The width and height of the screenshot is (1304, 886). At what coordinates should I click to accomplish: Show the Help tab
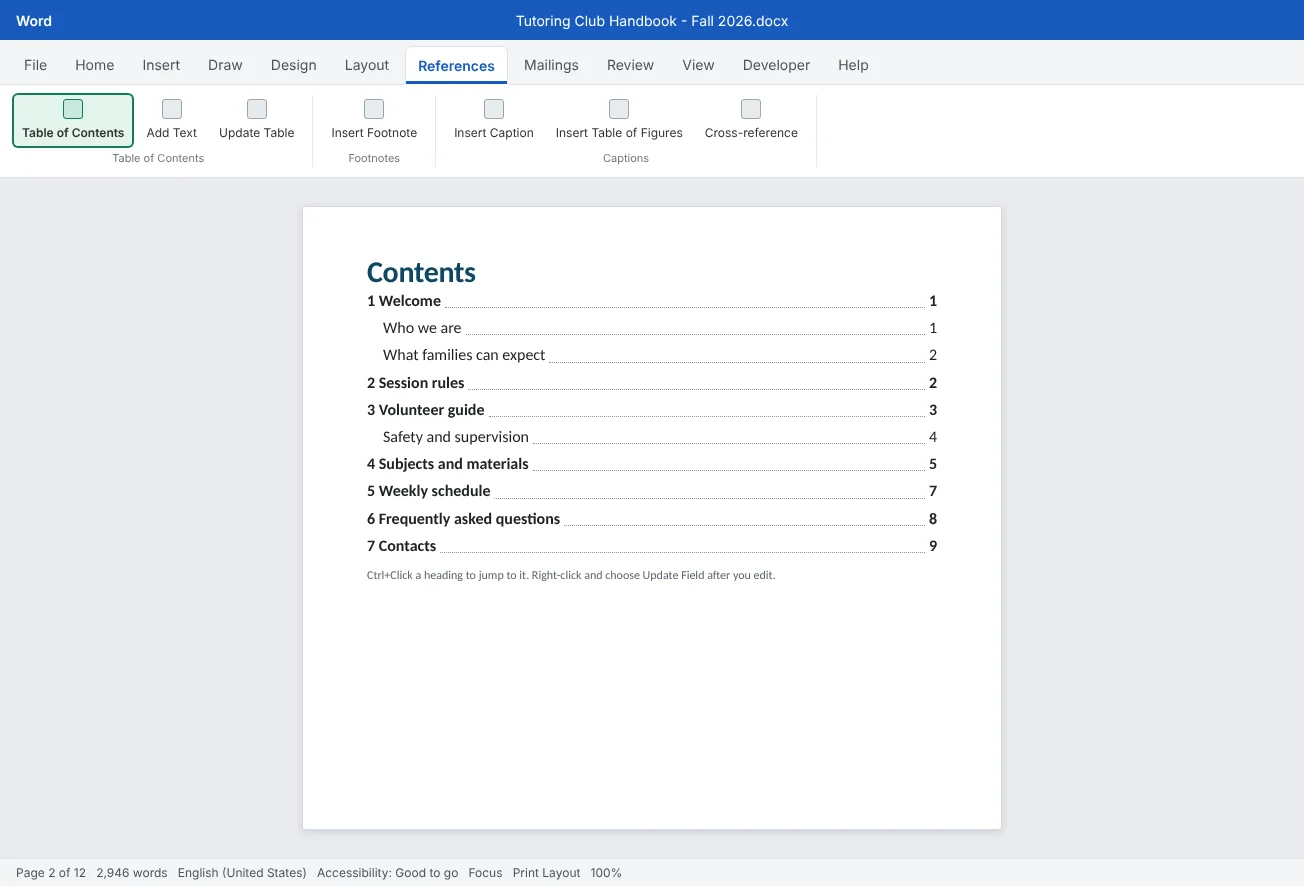pos(853,65)
